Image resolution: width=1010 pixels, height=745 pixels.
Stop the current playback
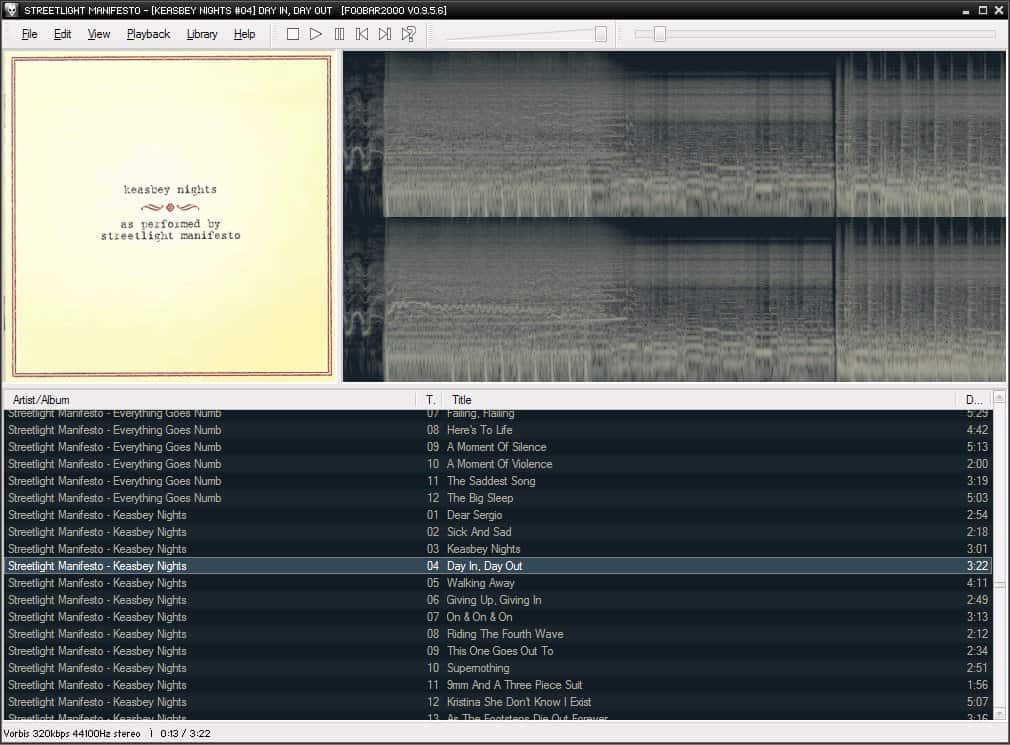coord(292,33)
